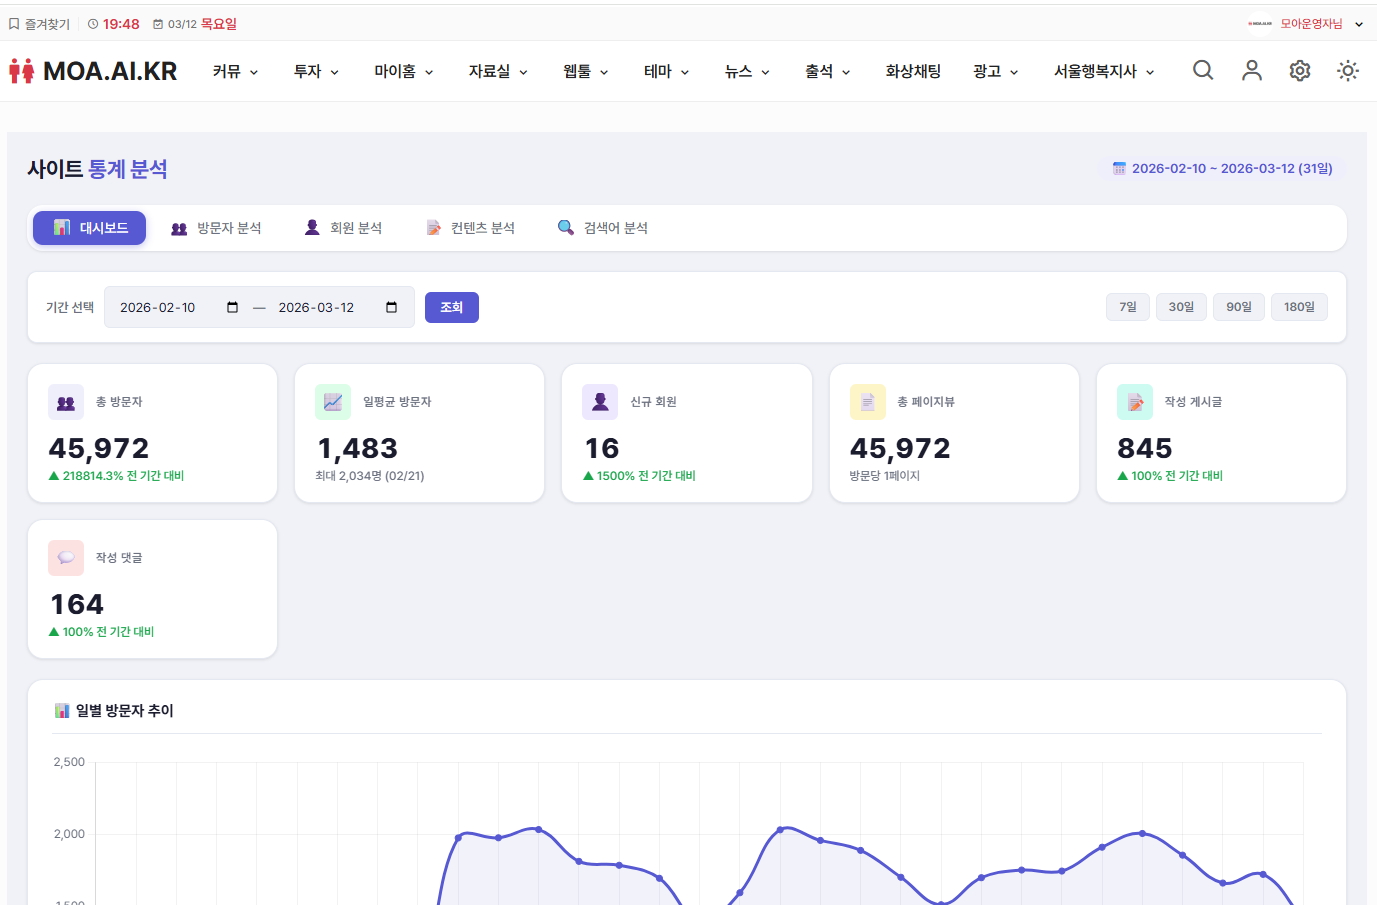Expand the 투자 menu dropdown

(x=316, y=72)
